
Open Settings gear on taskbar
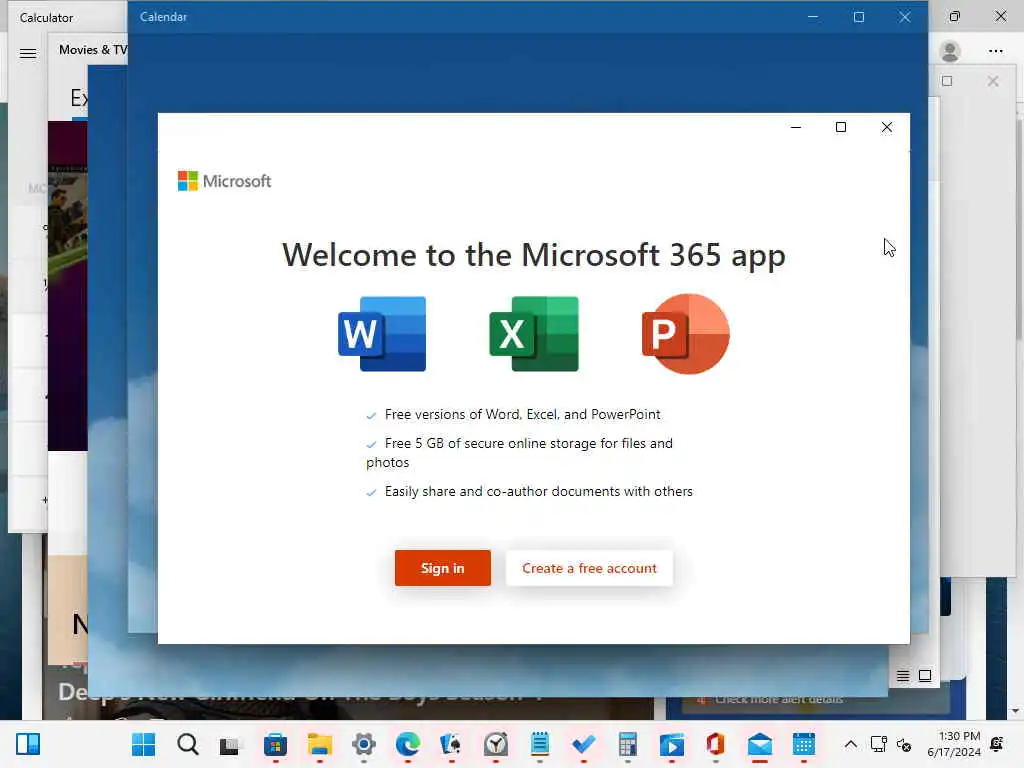(364, 744)
